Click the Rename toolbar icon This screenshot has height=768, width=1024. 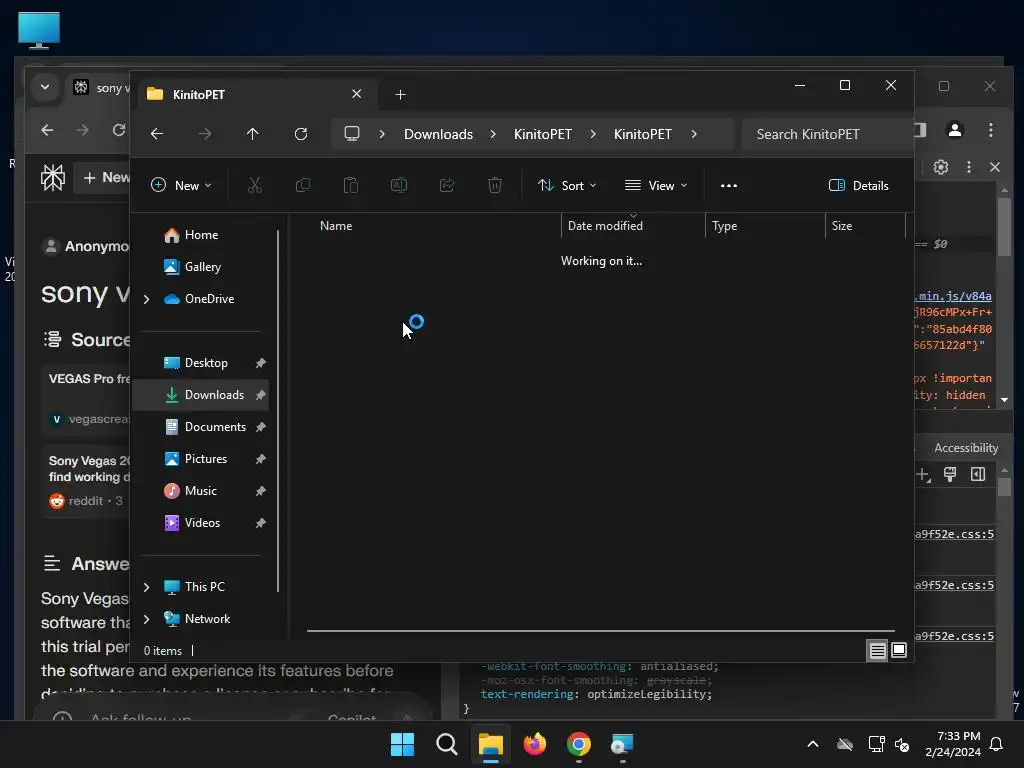[399, 185]
